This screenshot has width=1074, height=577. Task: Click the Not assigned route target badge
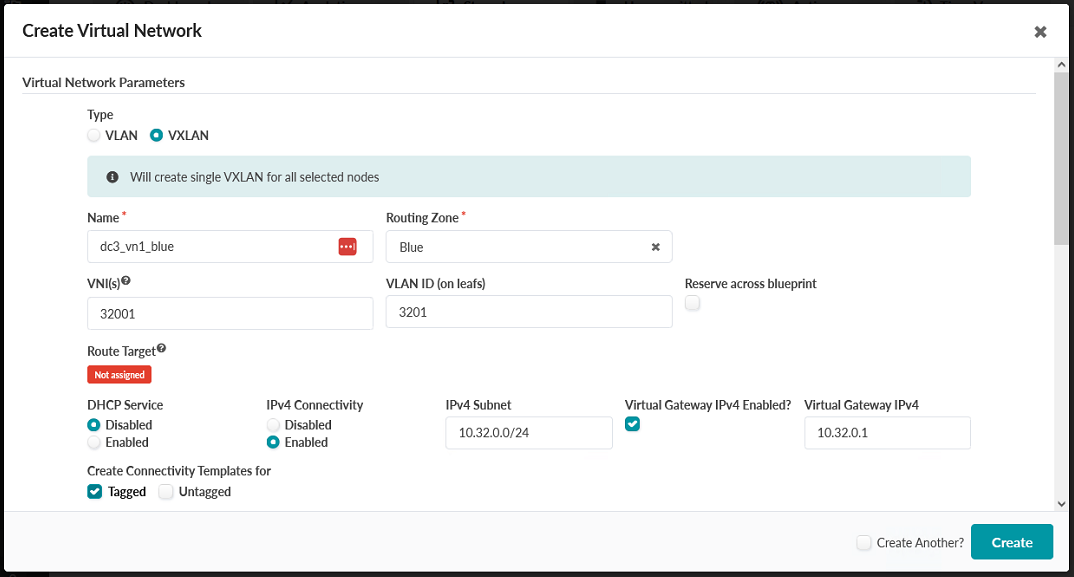(x=119, y=375)
